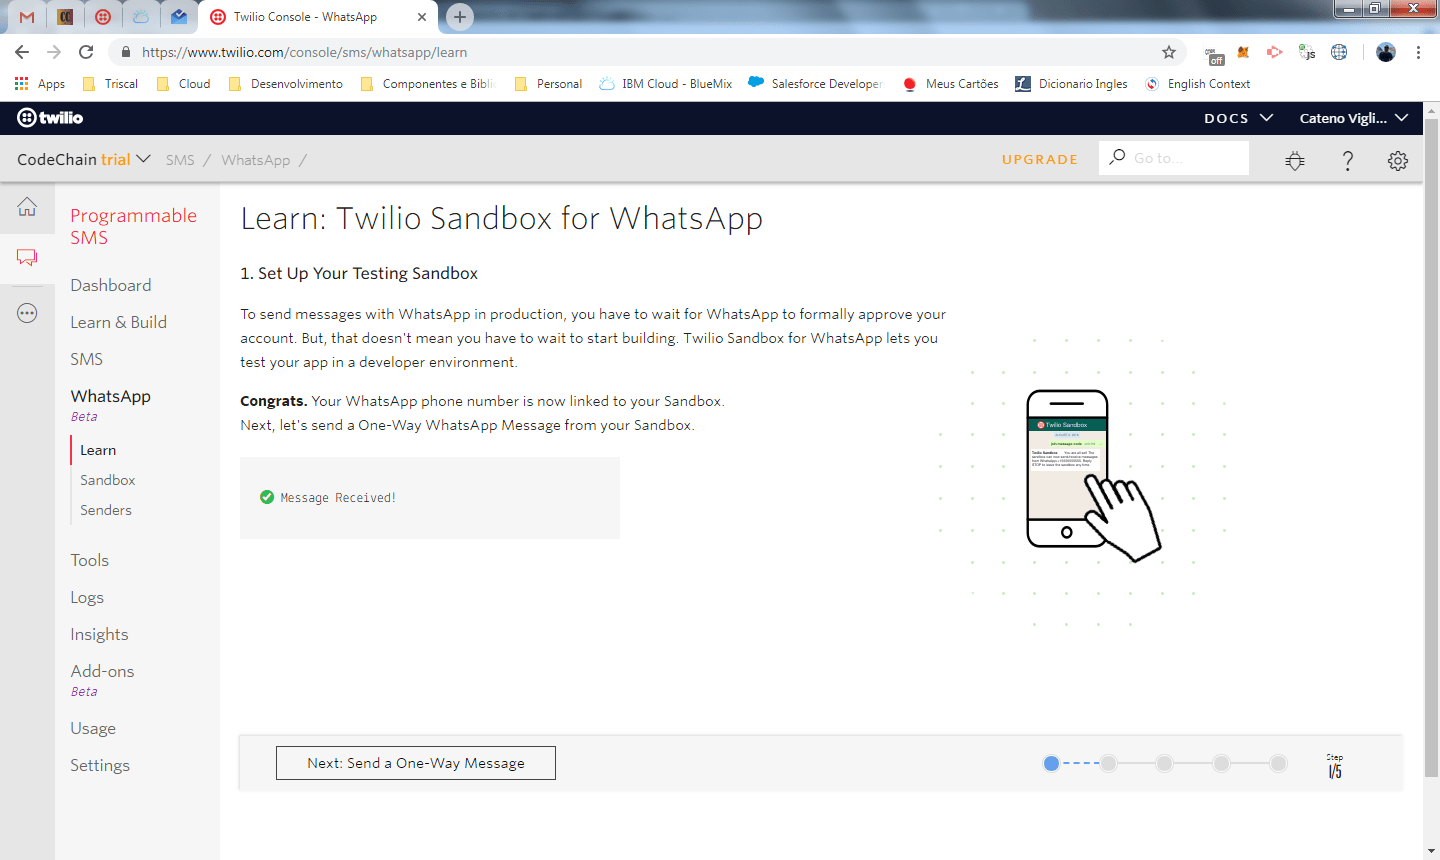The height and width of the screenshot is (860, 1440).
Task: Select Senders under WhatsApp
Action: click(x=106, y=510)
